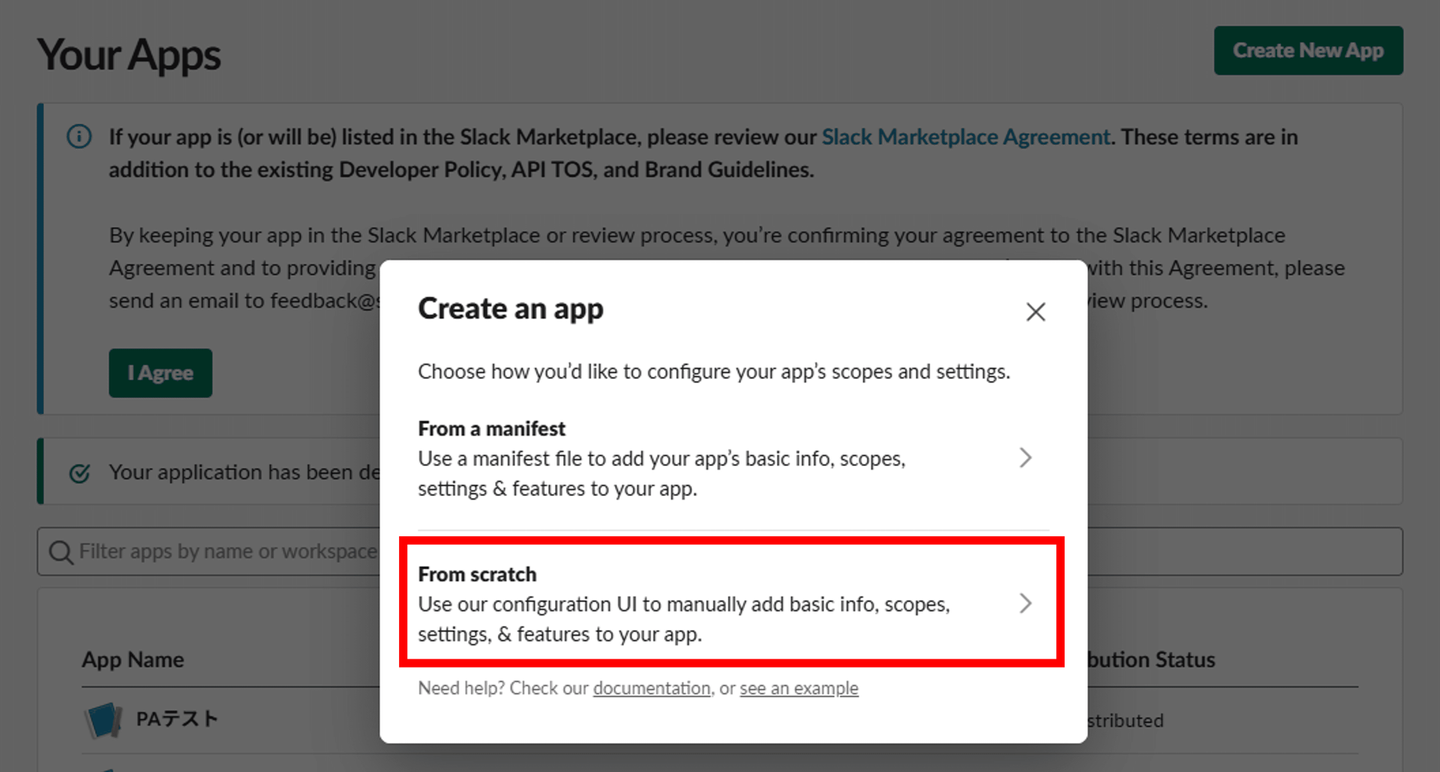Viewport: 1440px width, 772px height.
Task: Open the Slack Marketplace Agreement link
Action: click(x=965, y=137)
